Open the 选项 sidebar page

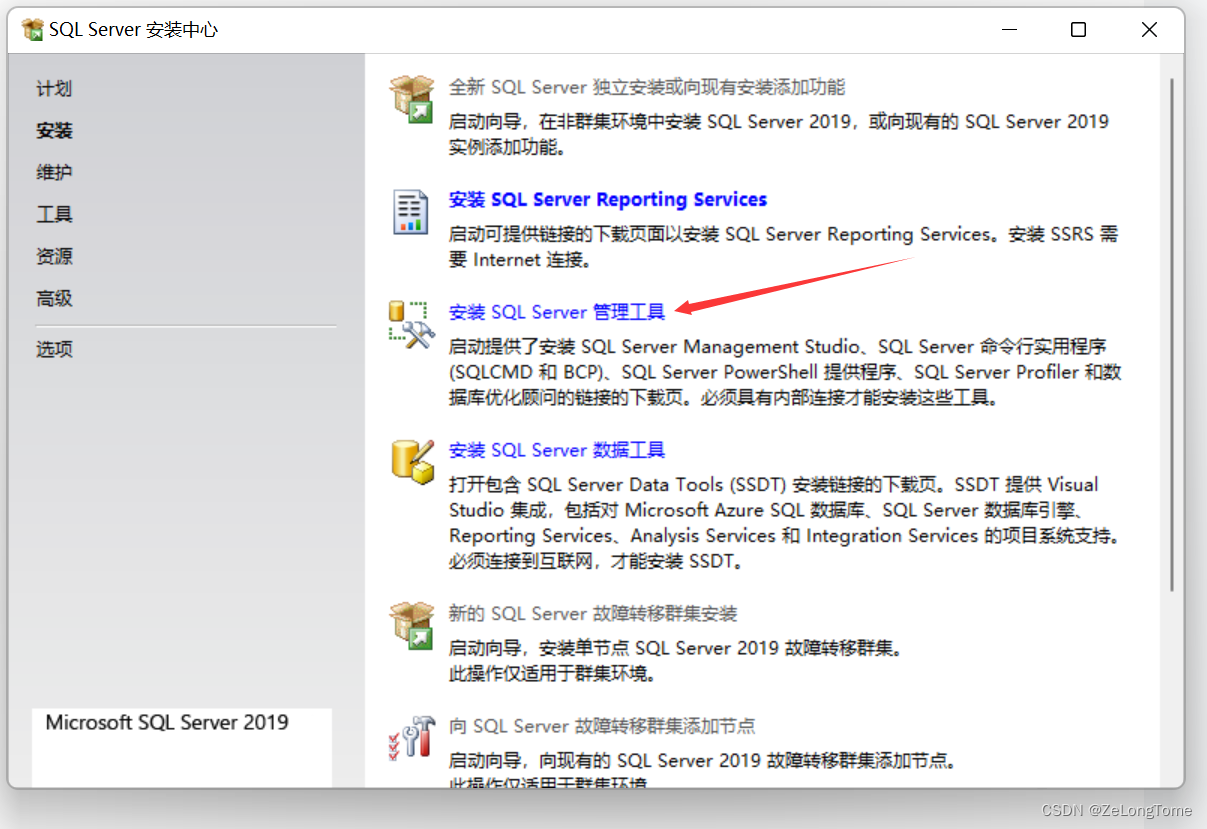pos(54,350)
